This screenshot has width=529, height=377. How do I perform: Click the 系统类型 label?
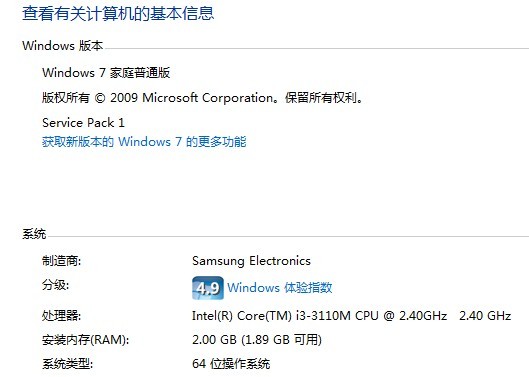pos(67,364)
